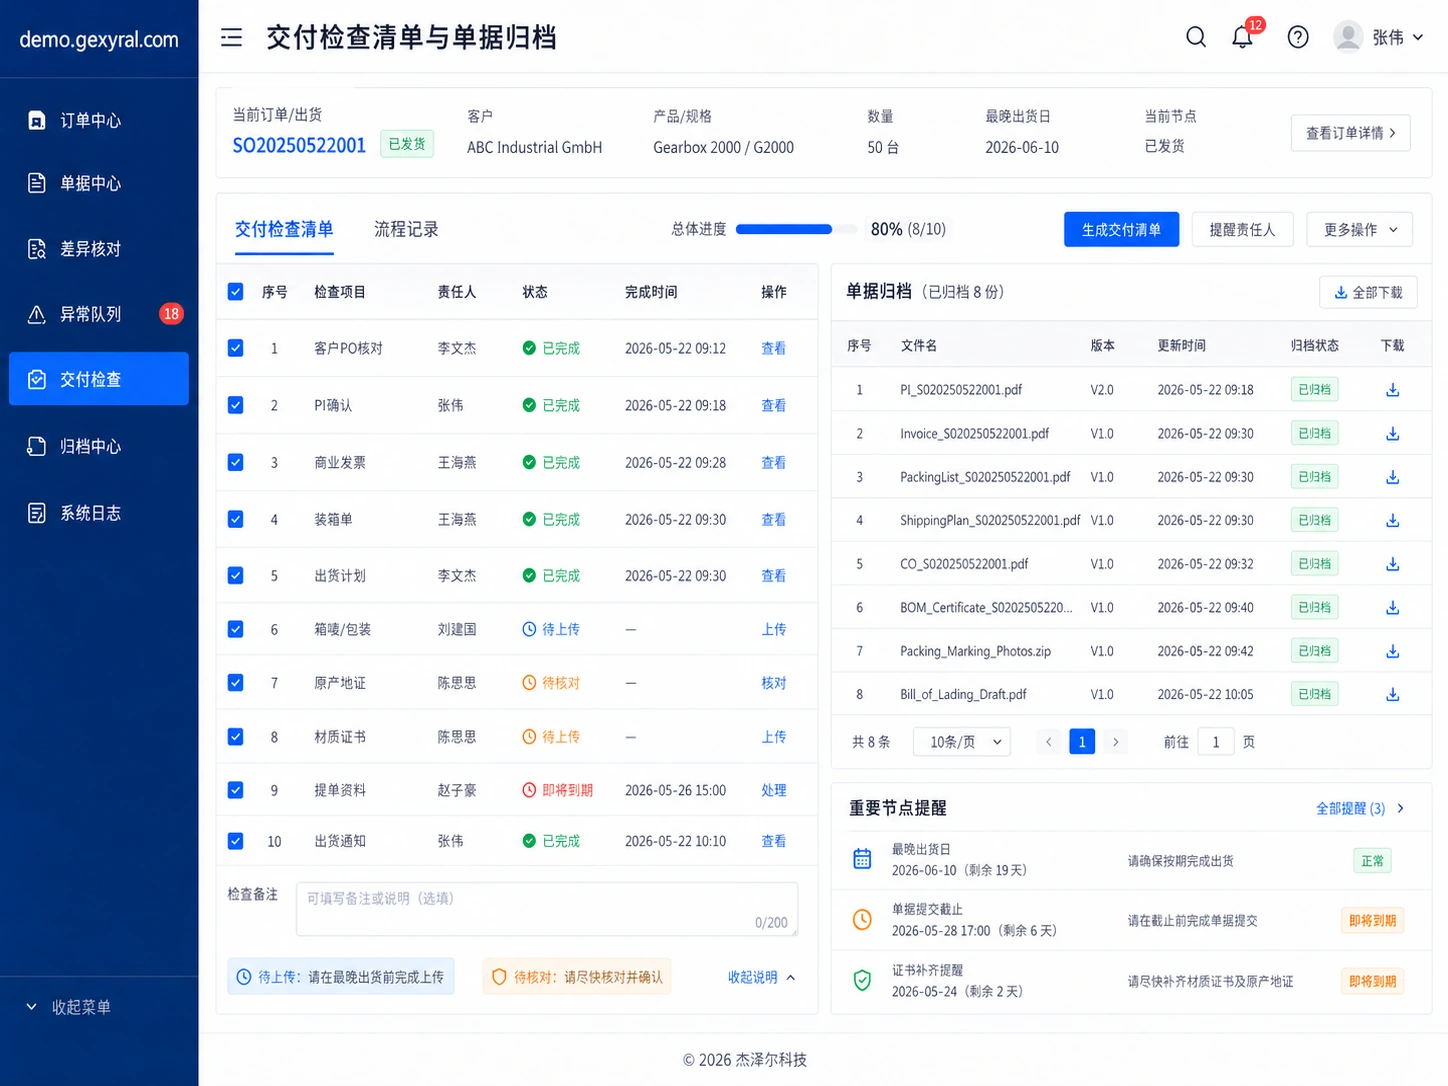Click the shield icon beside 证书补齐提醒
Viewport: 1448px width, 1086px height.
pyautogui.click(x=862, y=981)
